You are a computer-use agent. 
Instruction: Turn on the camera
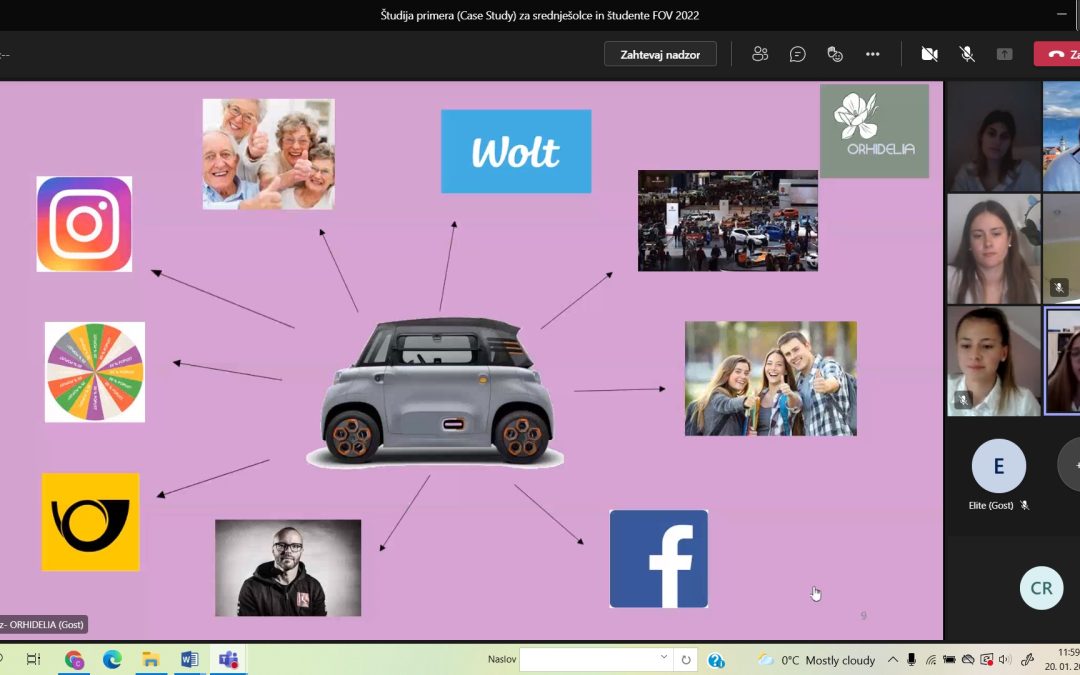click(x=929, y=54)
